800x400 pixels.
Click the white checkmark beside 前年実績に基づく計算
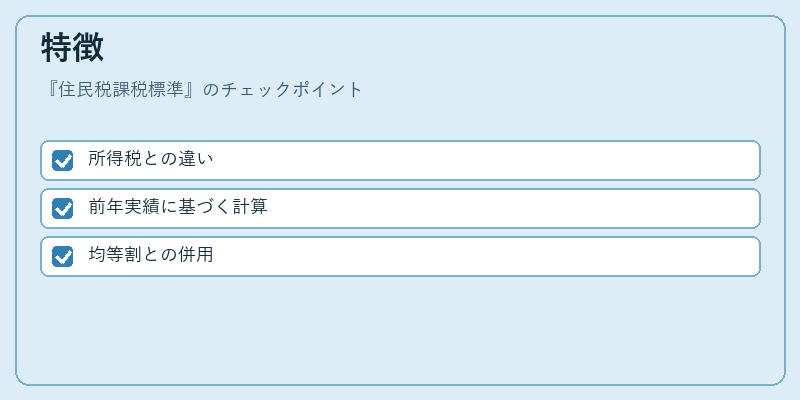(x=63, y=209)
